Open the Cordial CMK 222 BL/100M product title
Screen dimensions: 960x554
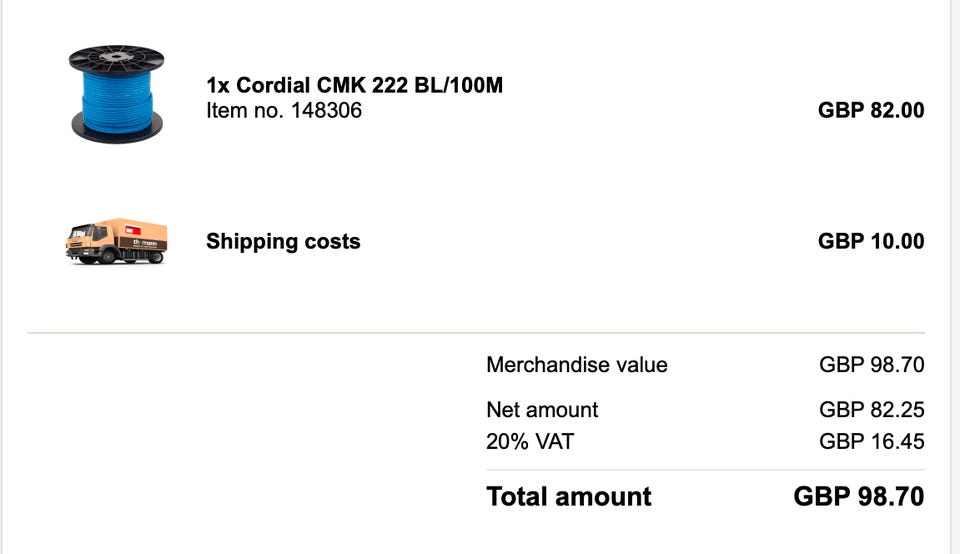click(x=354, y=85)
